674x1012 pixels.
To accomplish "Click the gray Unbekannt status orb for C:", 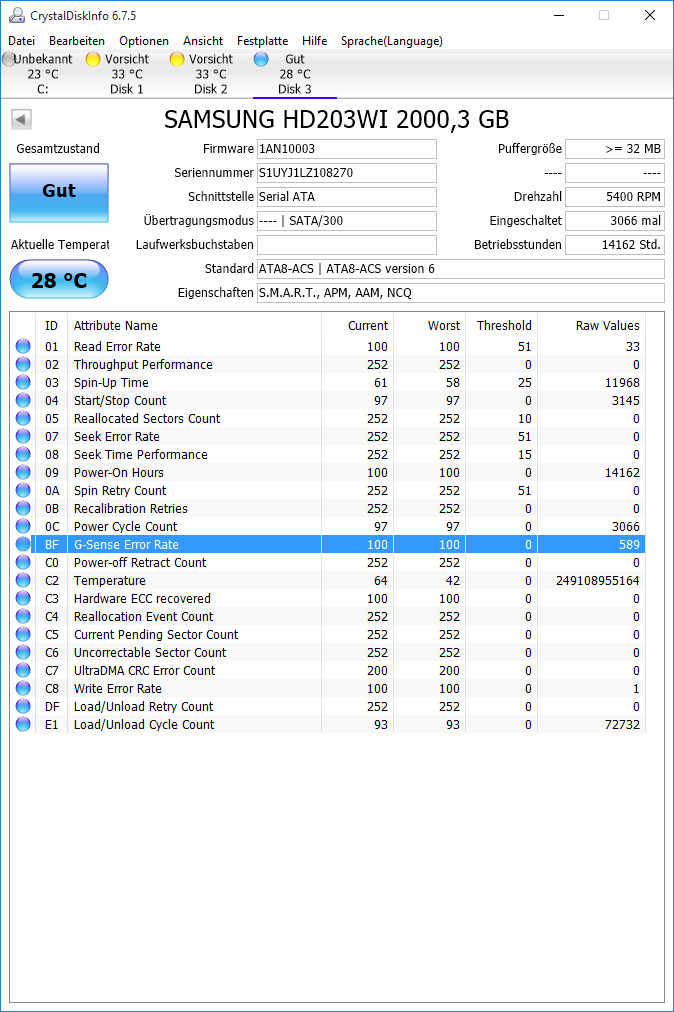I will pos(8,59).
